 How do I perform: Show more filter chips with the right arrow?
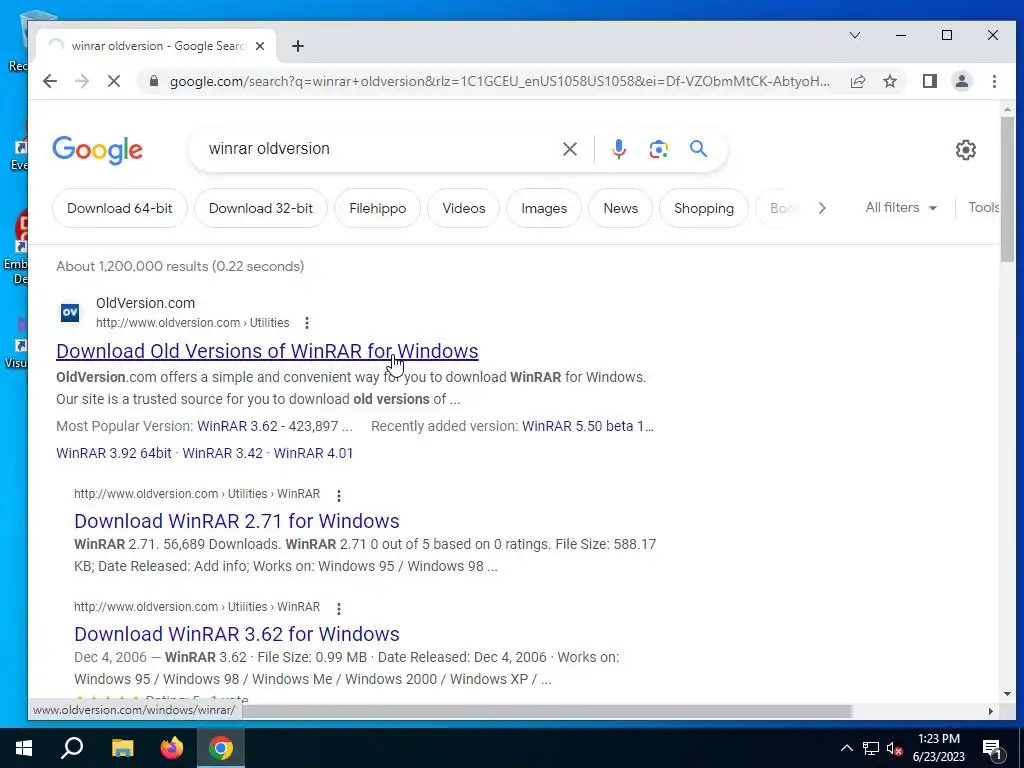tap(822, 208)
